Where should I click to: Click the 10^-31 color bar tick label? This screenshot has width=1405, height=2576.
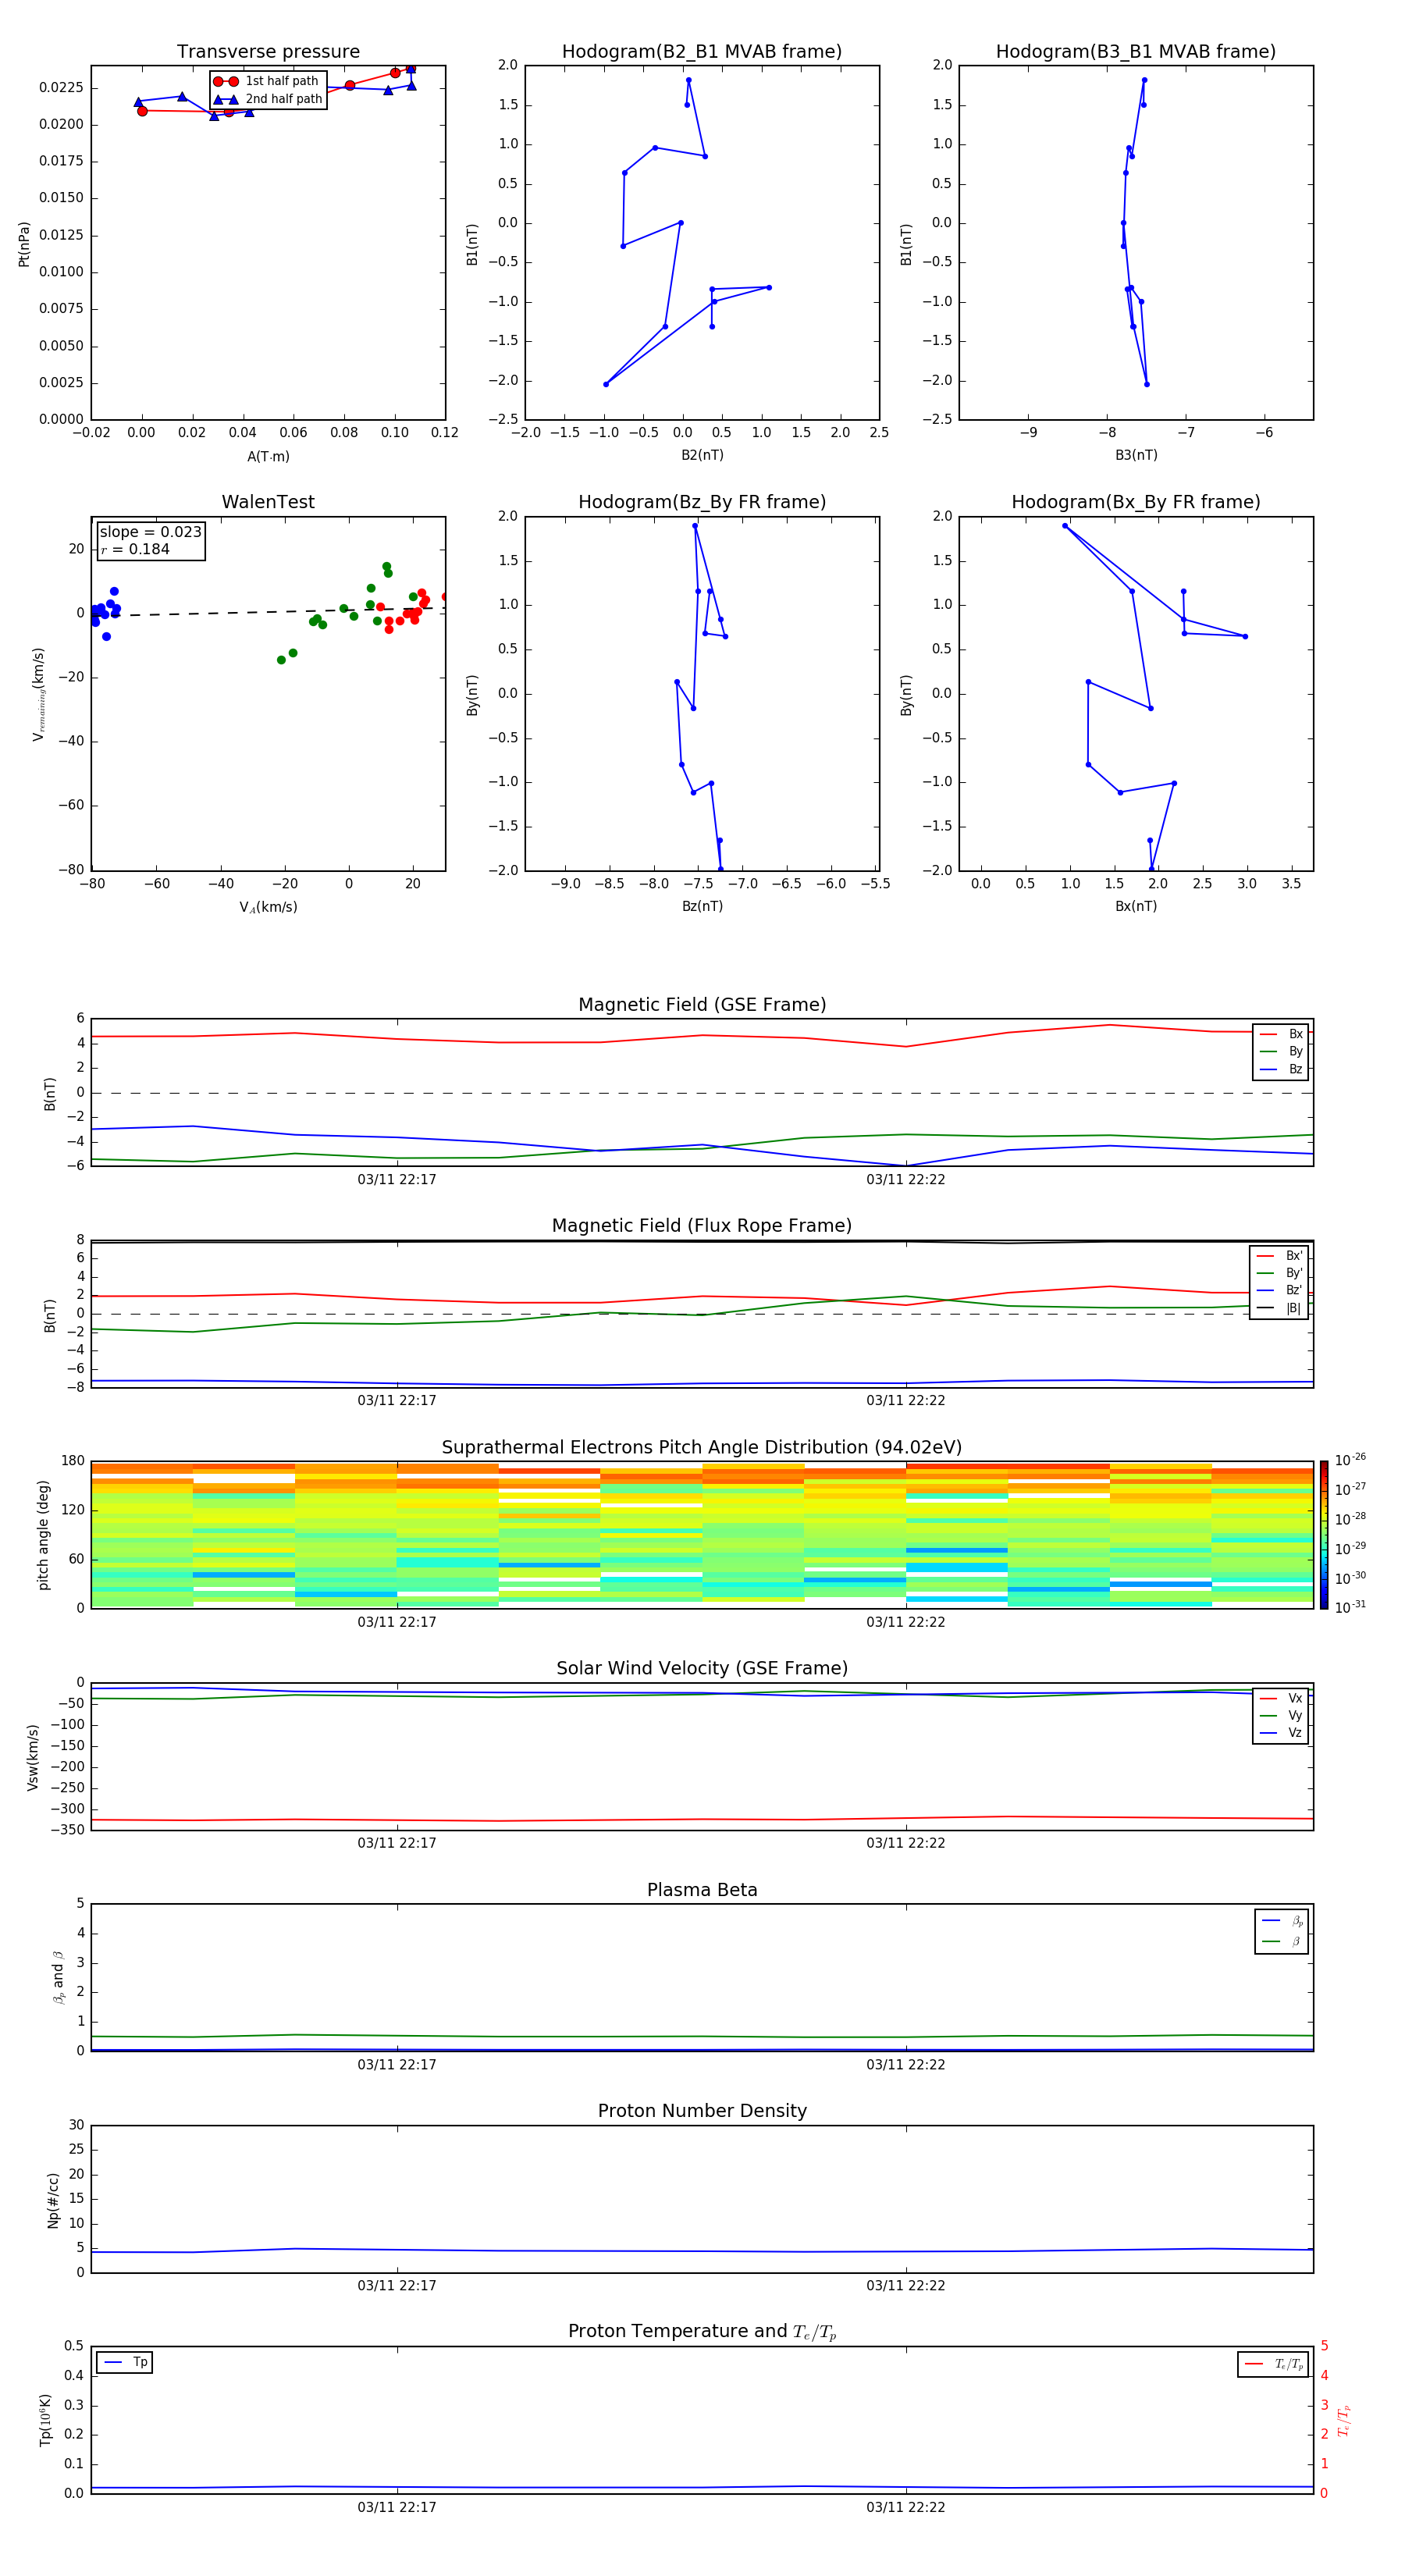click(1350, 1607)
